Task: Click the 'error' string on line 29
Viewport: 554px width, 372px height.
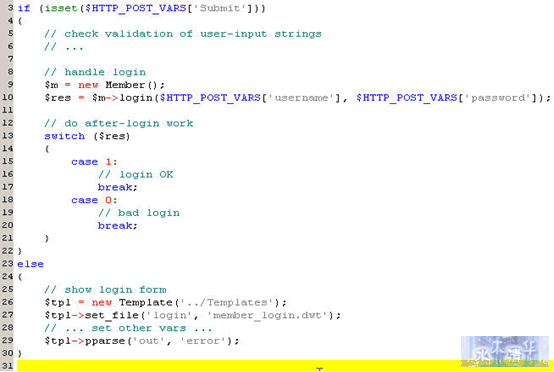Action: click(x=203, y=341)
